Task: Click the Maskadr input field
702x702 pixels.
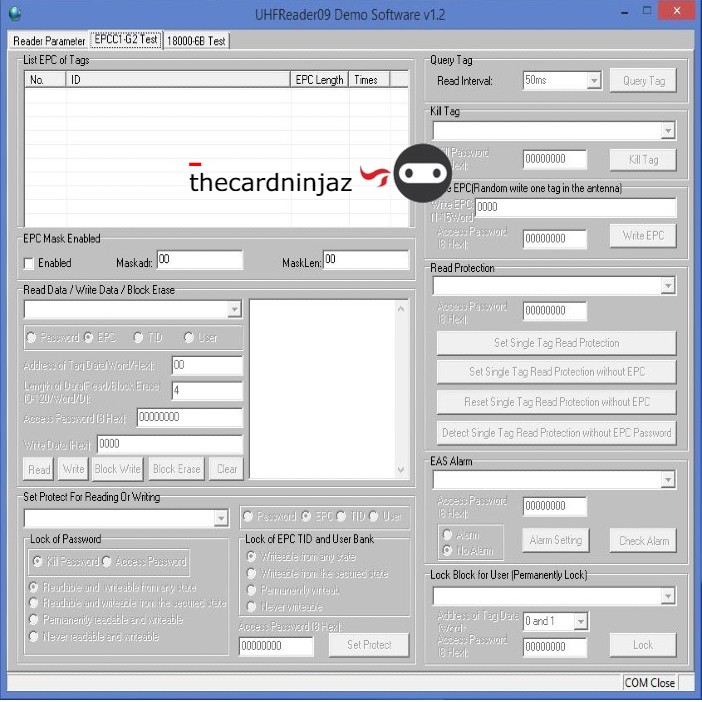Action: coord(199,260)
